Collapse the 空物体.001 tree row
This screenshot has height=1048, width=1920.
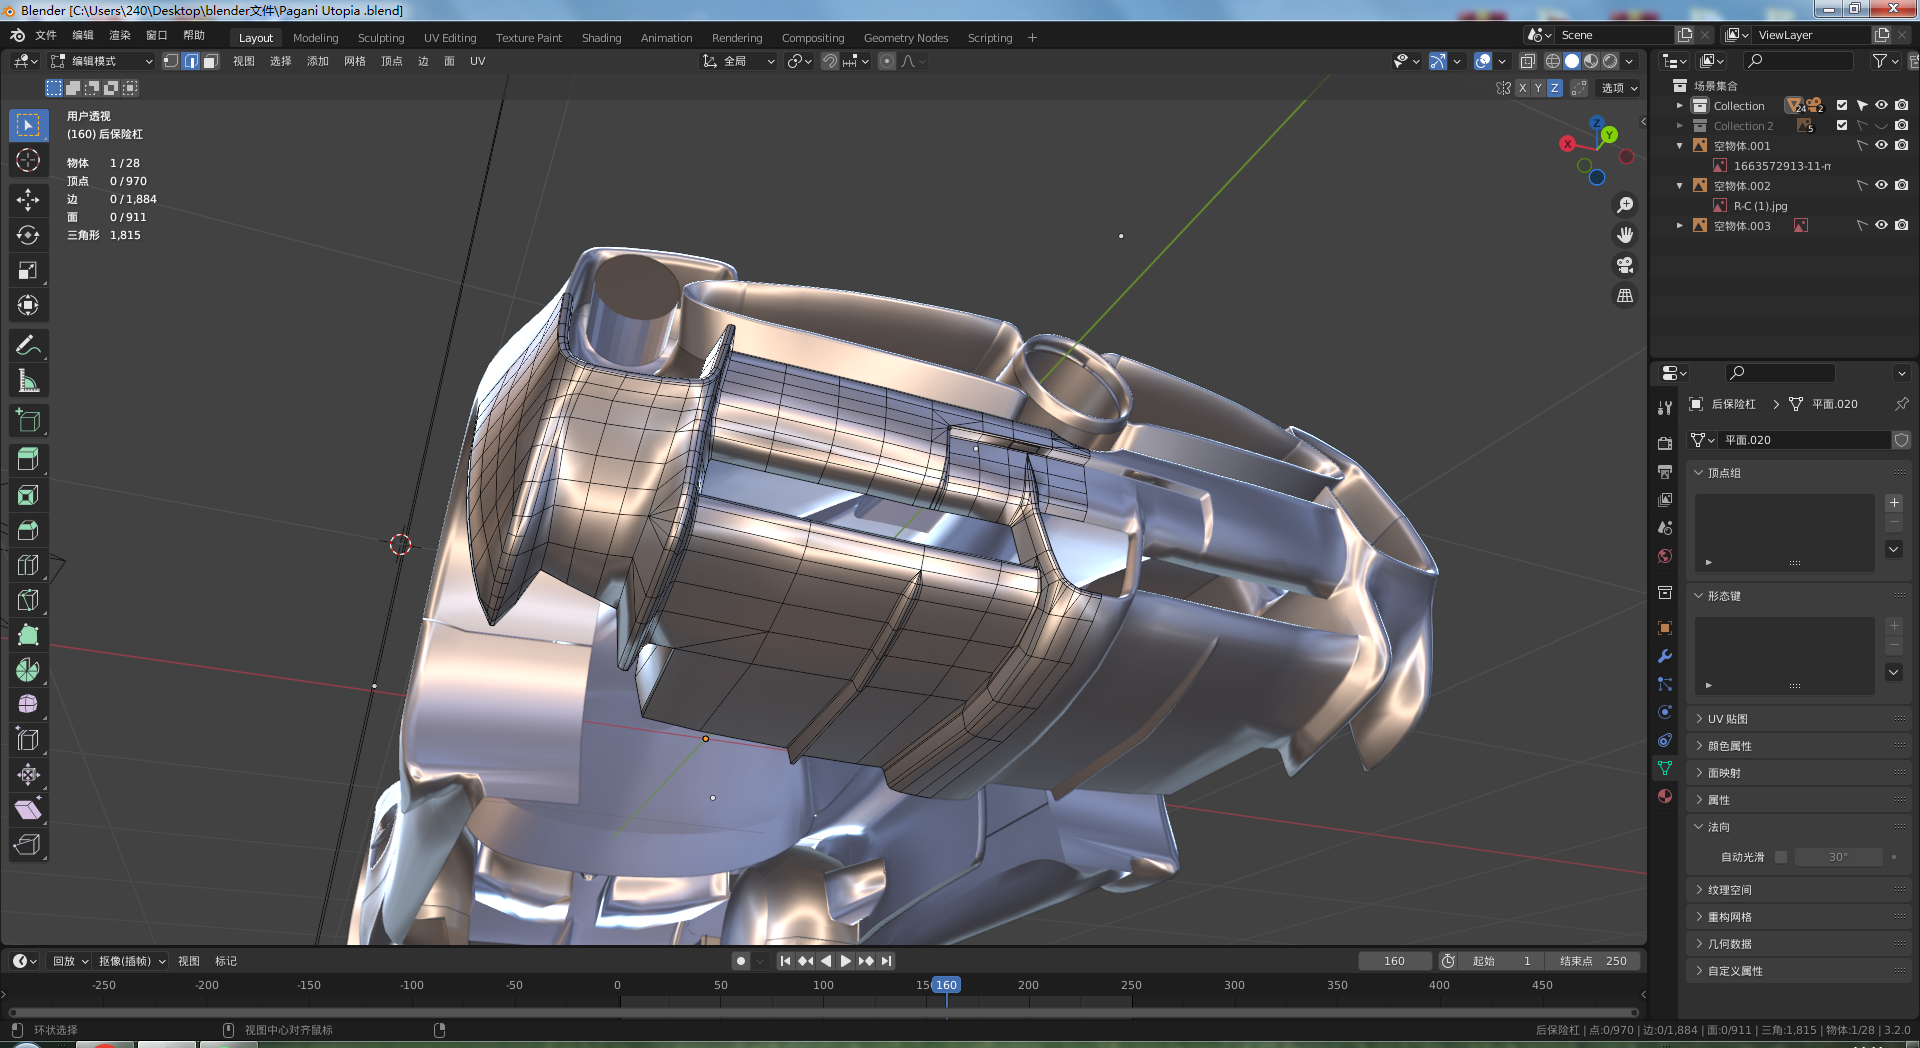1680,145
